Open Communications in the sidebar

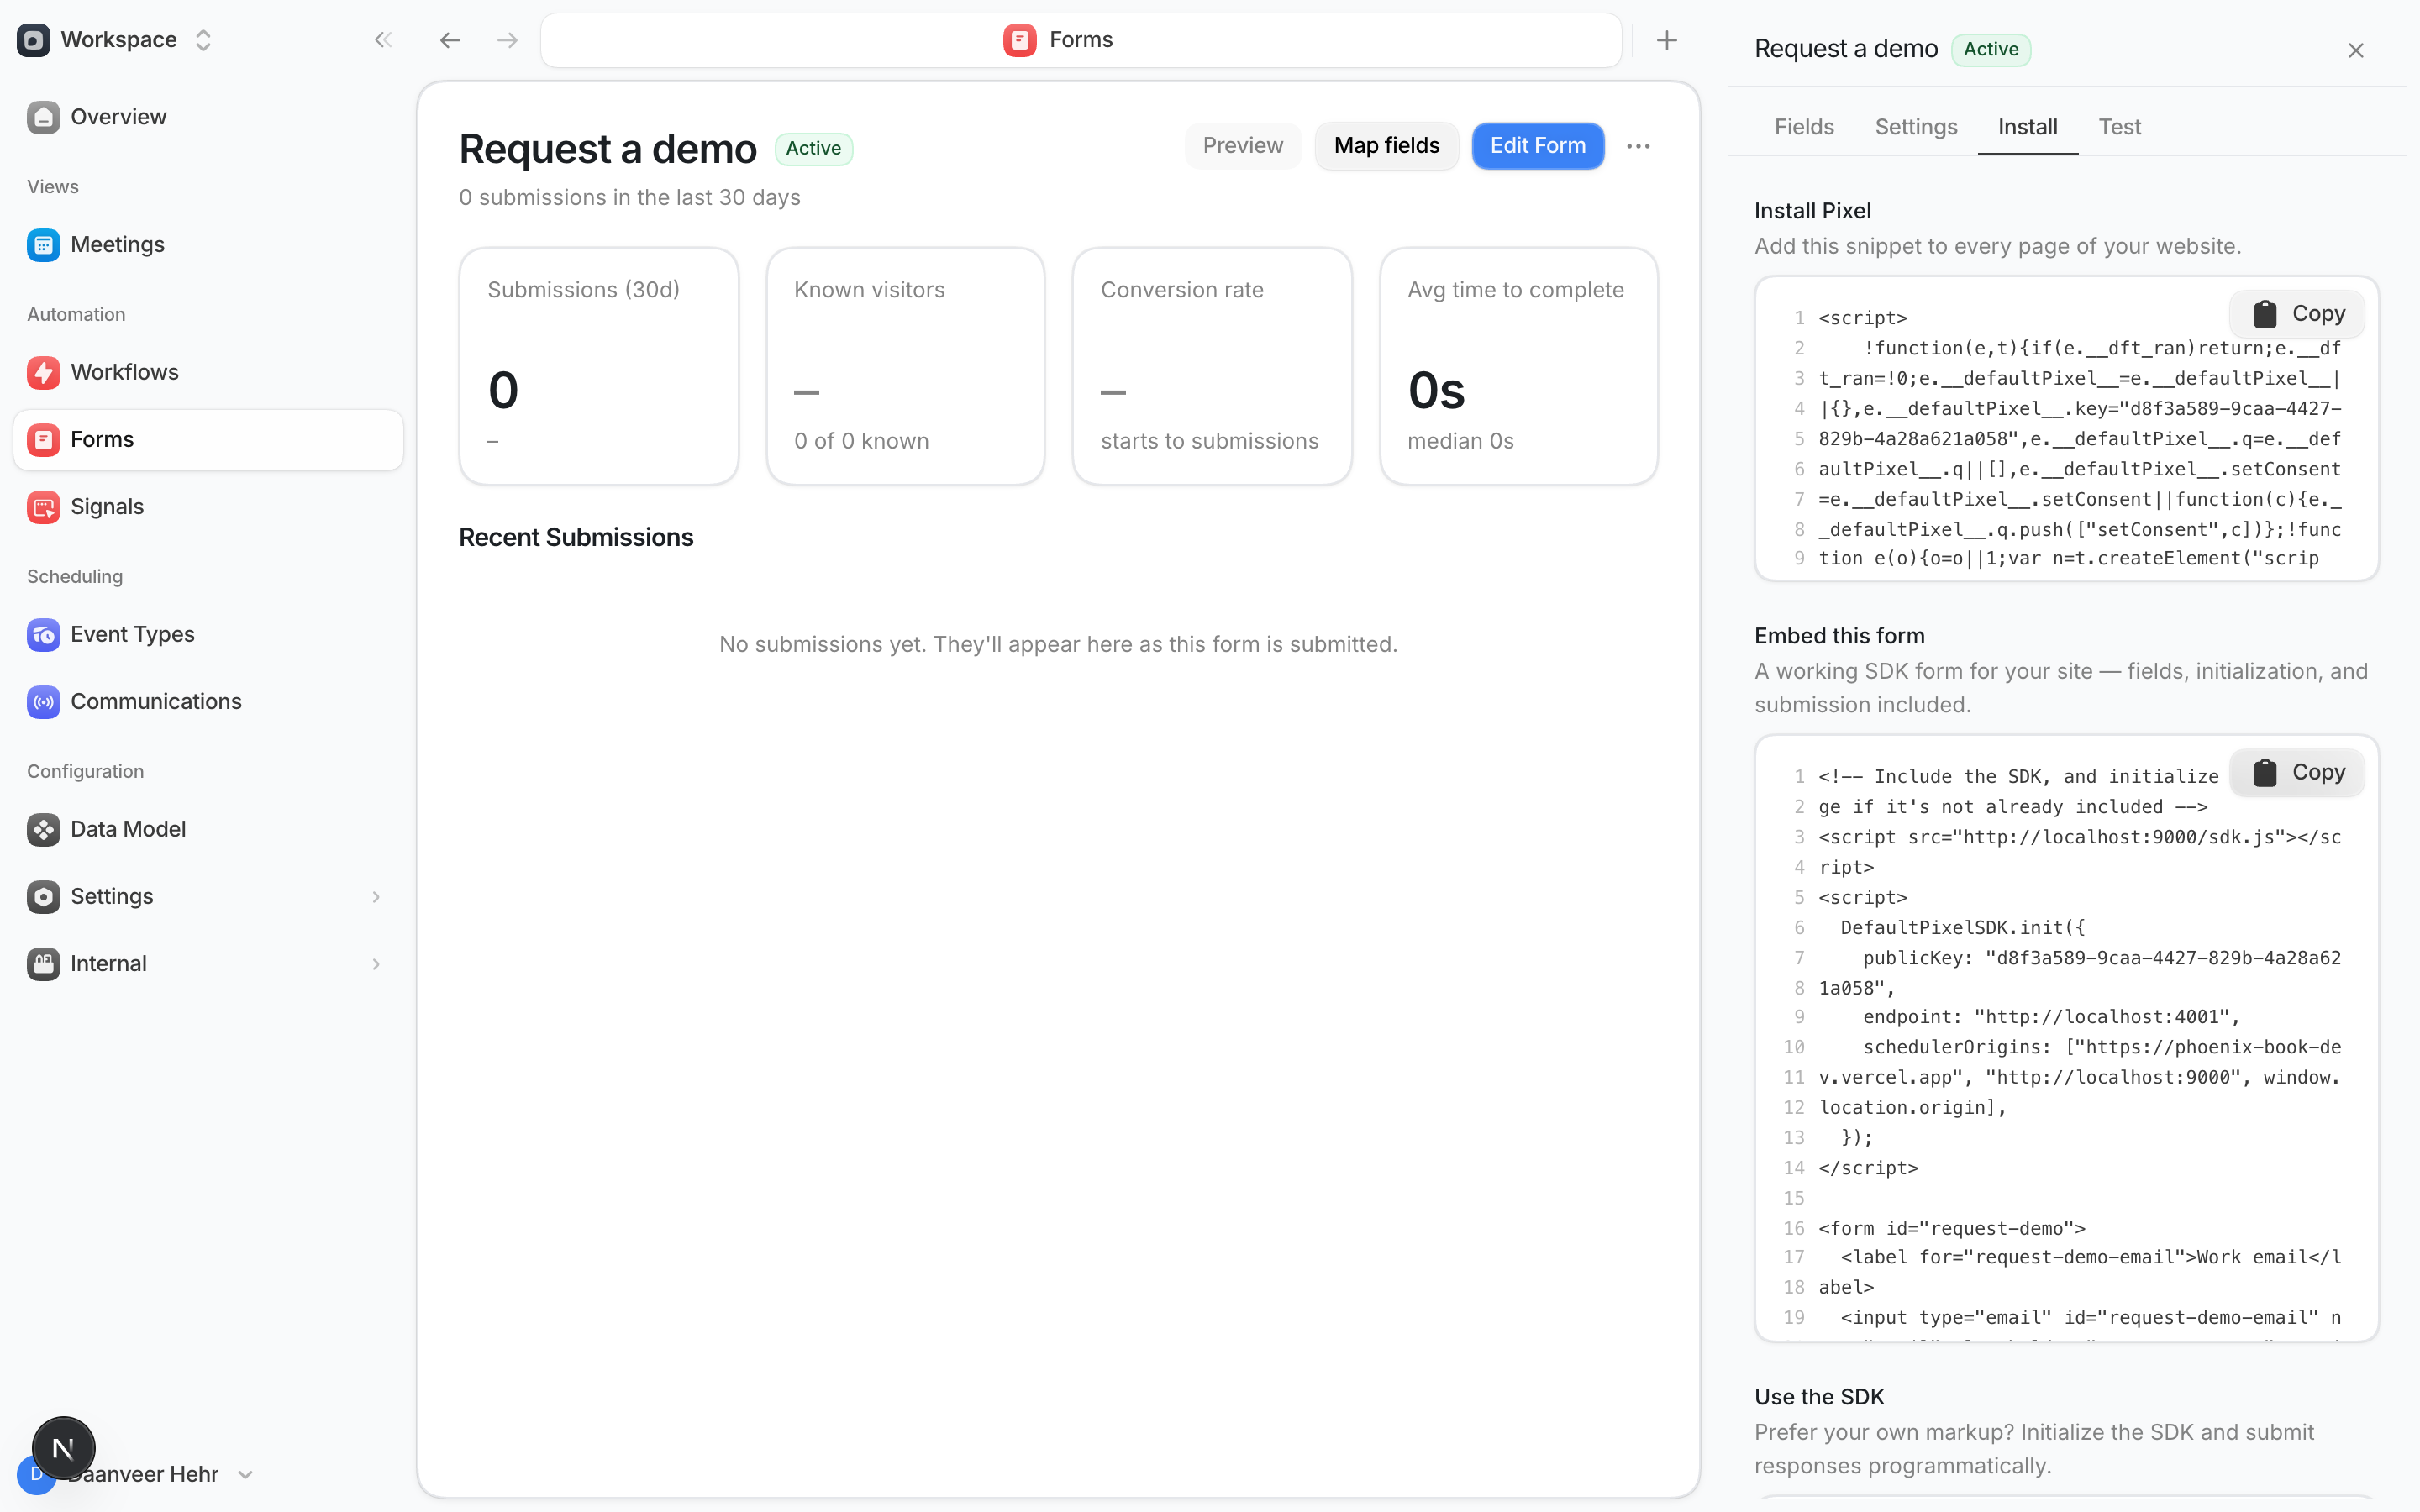[x=208, y=702]
